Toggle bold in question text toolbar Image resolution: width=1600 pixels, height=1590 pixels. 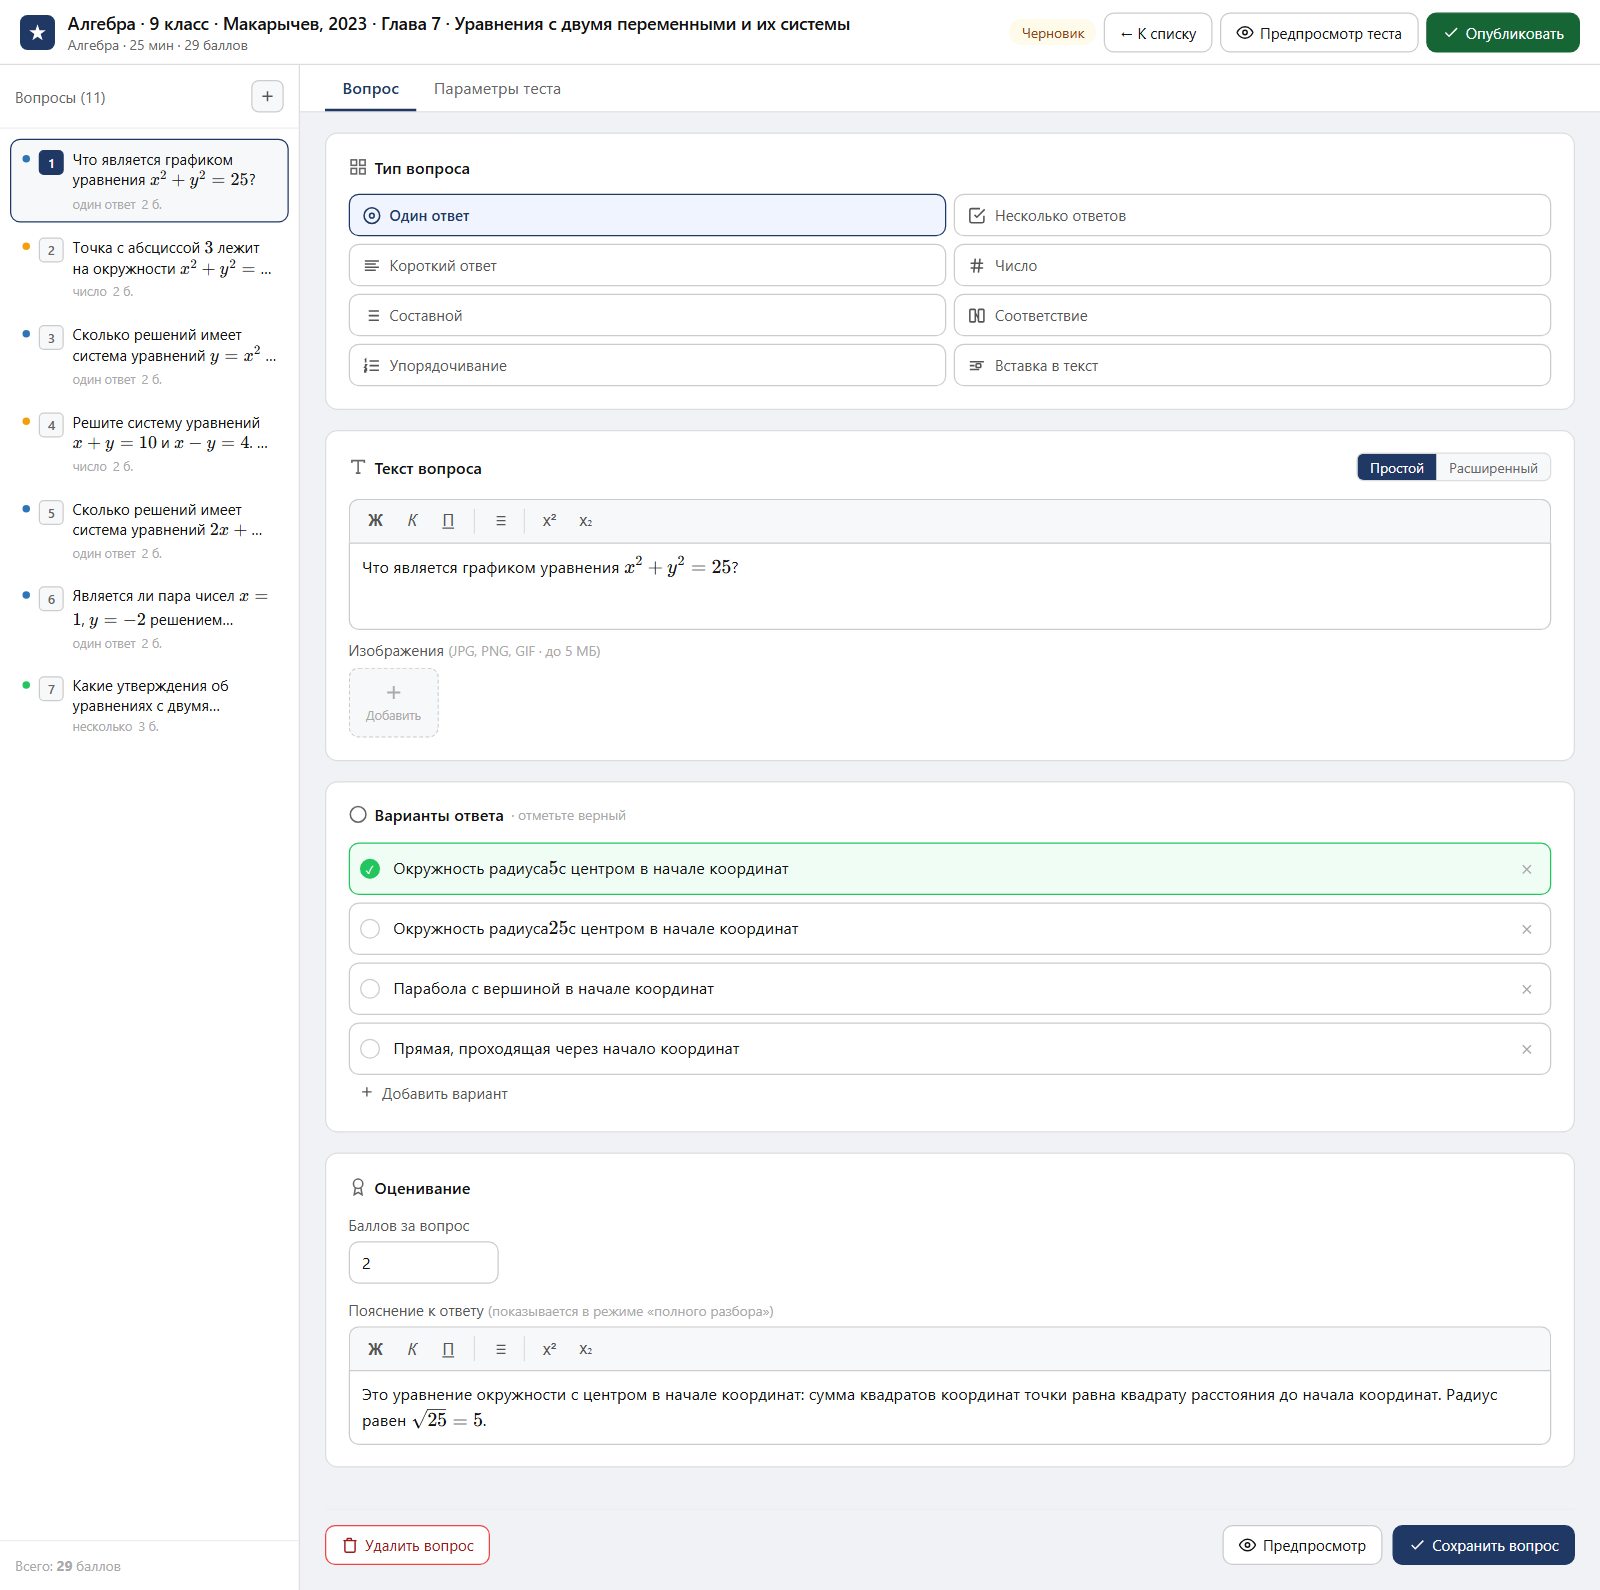pyautogui.click(x=375, y=521)
